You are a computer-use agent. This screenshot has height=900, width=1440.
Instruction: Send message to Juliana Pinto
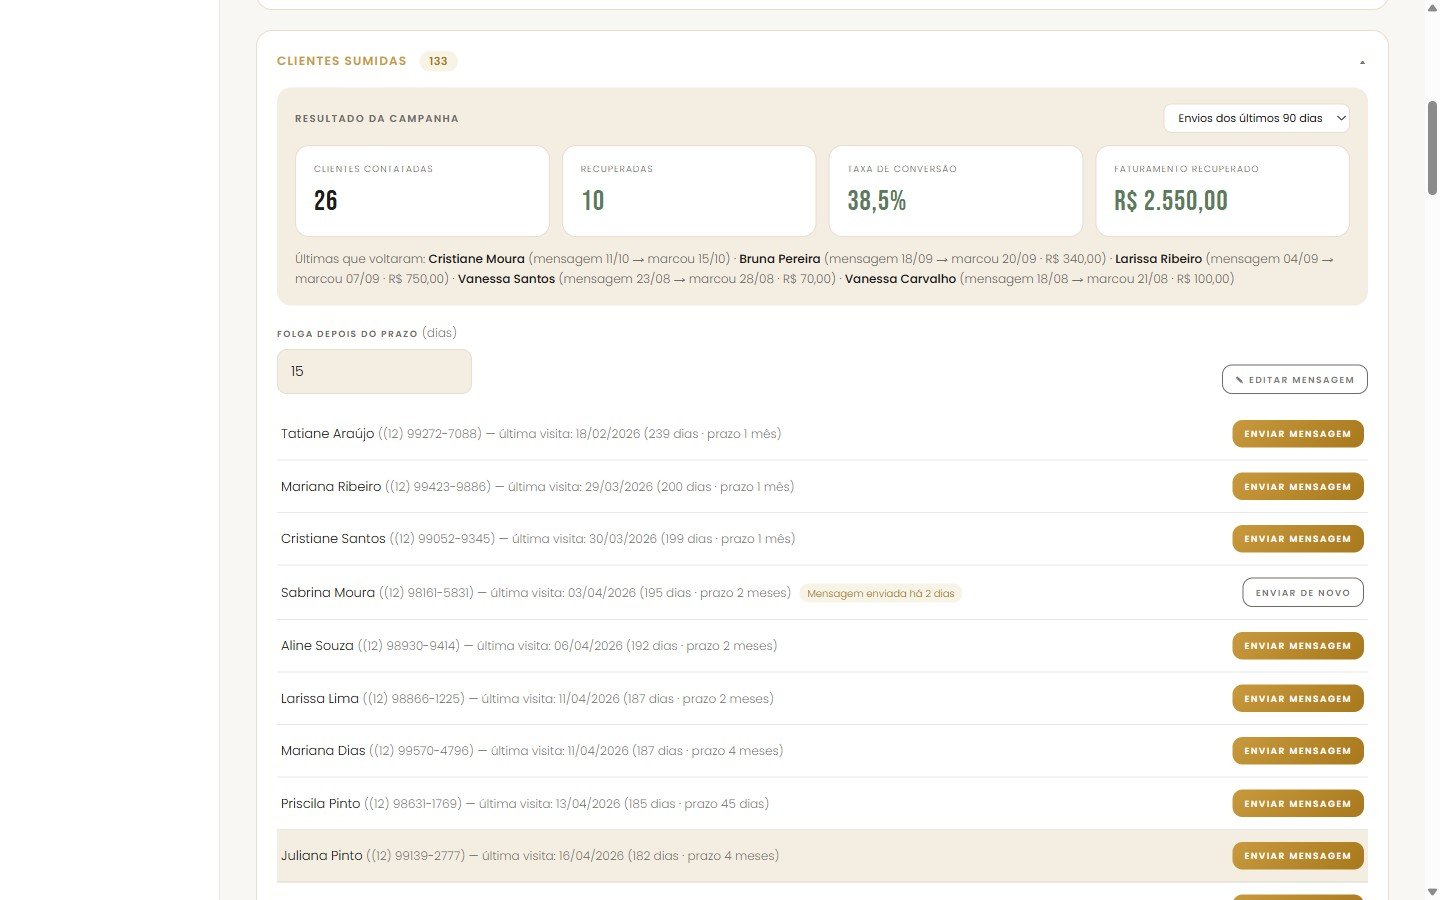coord(1297,856)
